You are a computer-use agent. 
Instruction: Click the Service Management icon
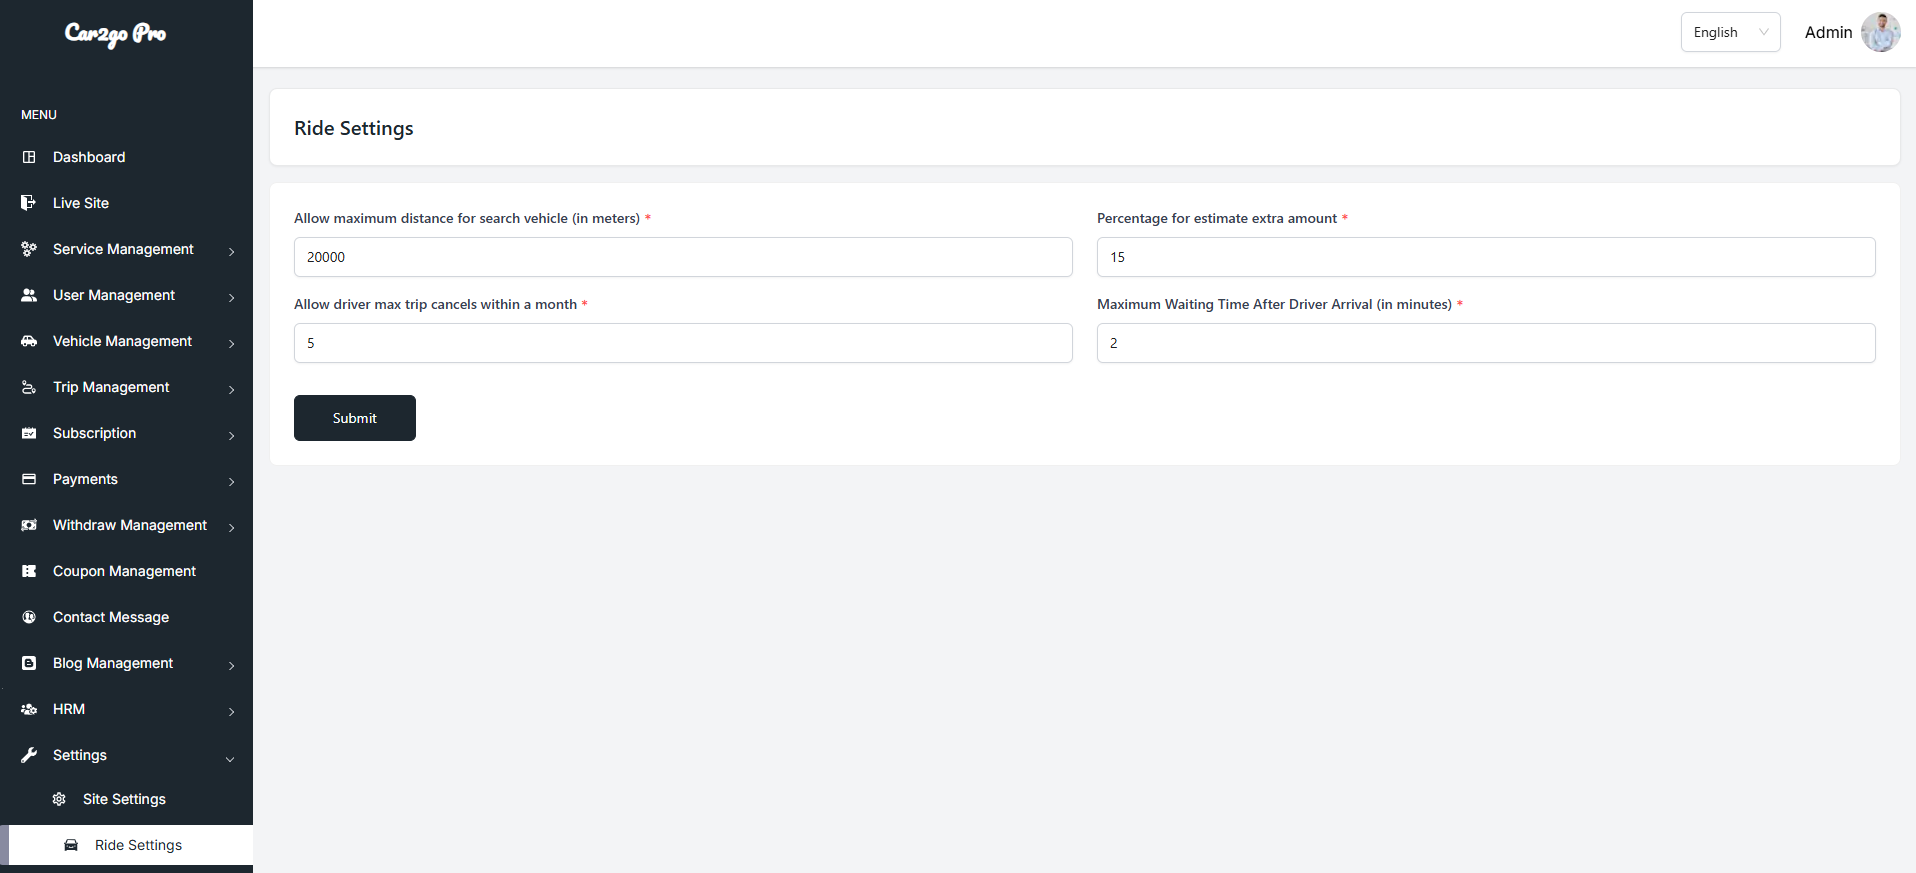pyautogui.click(x=29, y=249)
